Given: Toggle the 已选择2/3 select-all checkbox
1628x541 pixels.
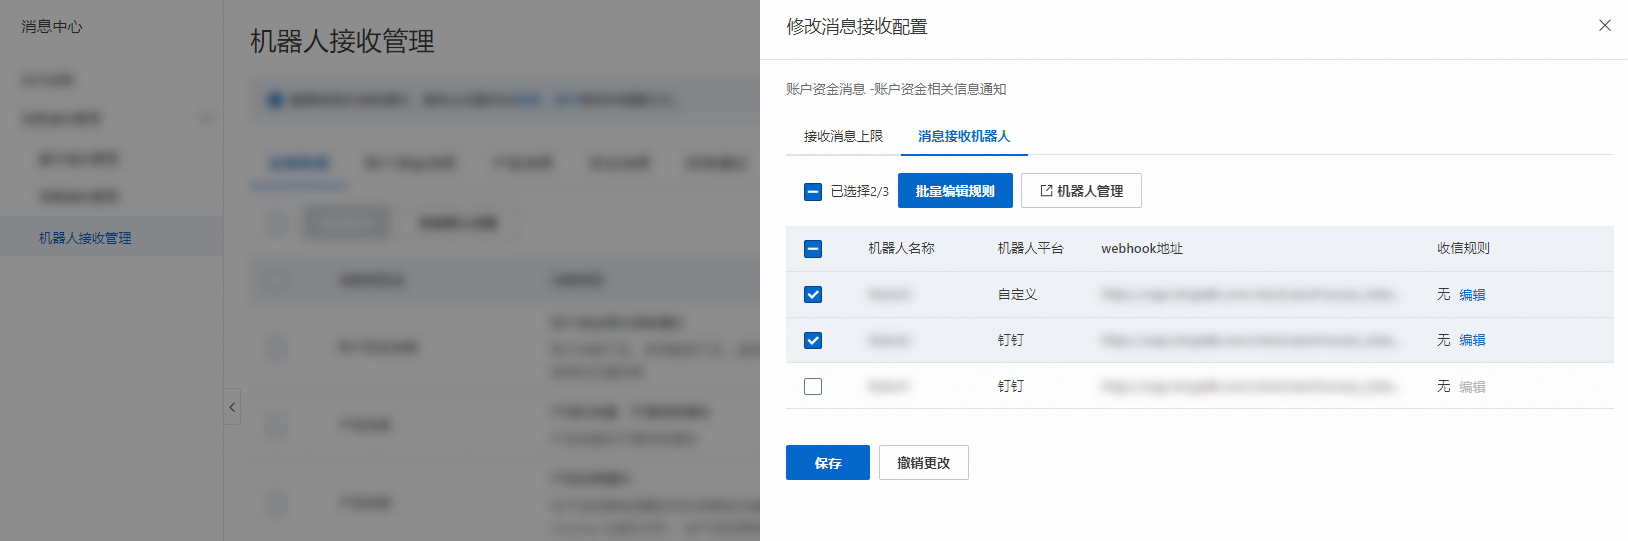Looking at the screenshot, I should coord(813,191).
